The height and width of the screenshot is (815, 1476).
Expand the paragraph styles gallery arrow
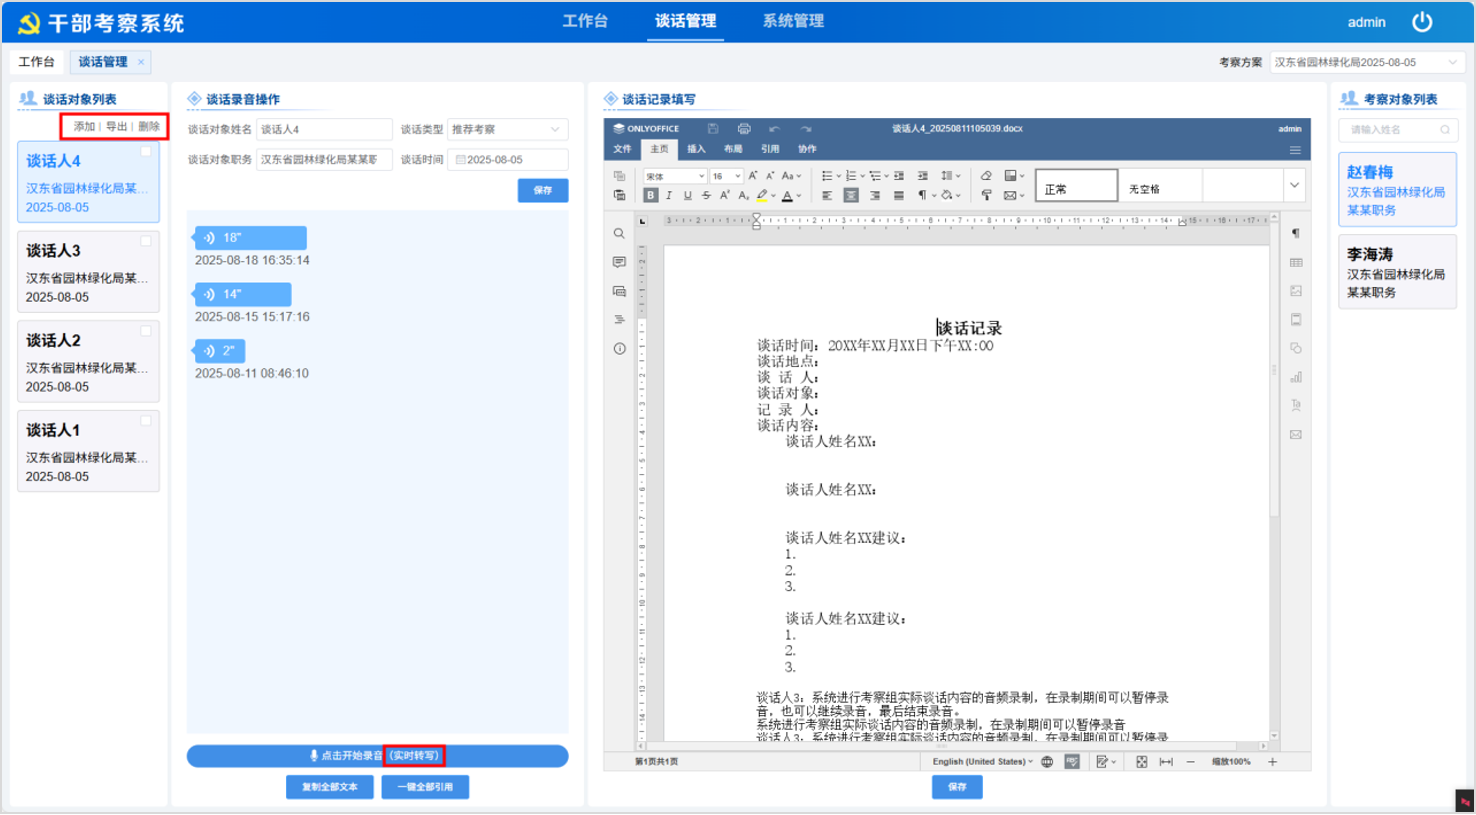(x=1294, y=186)
